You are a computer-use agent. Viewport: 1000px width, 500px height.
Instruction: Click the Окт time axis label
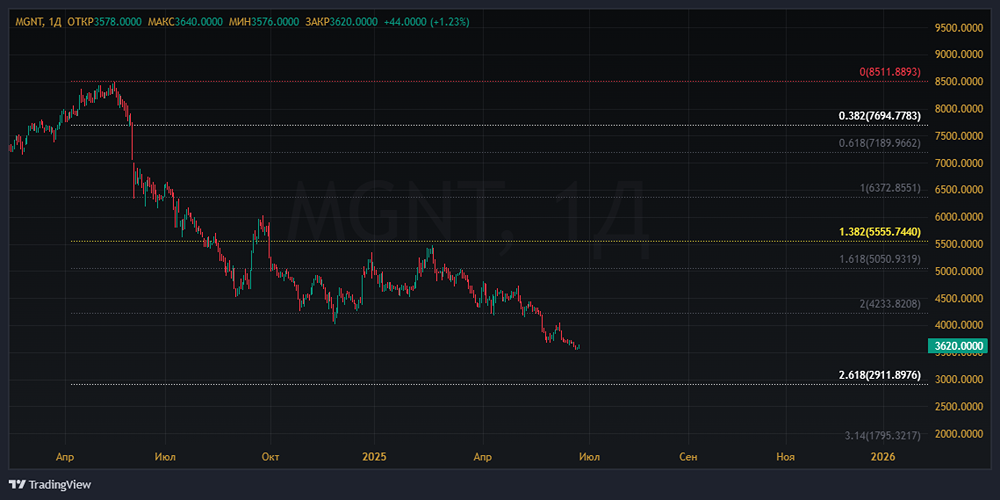270,457
